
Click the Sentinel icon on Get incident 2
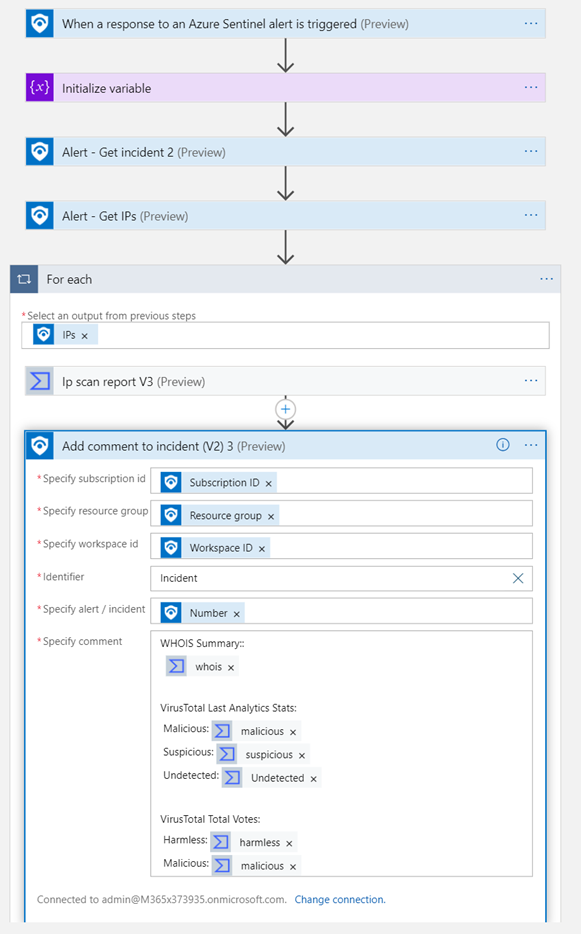coord(40,152)
